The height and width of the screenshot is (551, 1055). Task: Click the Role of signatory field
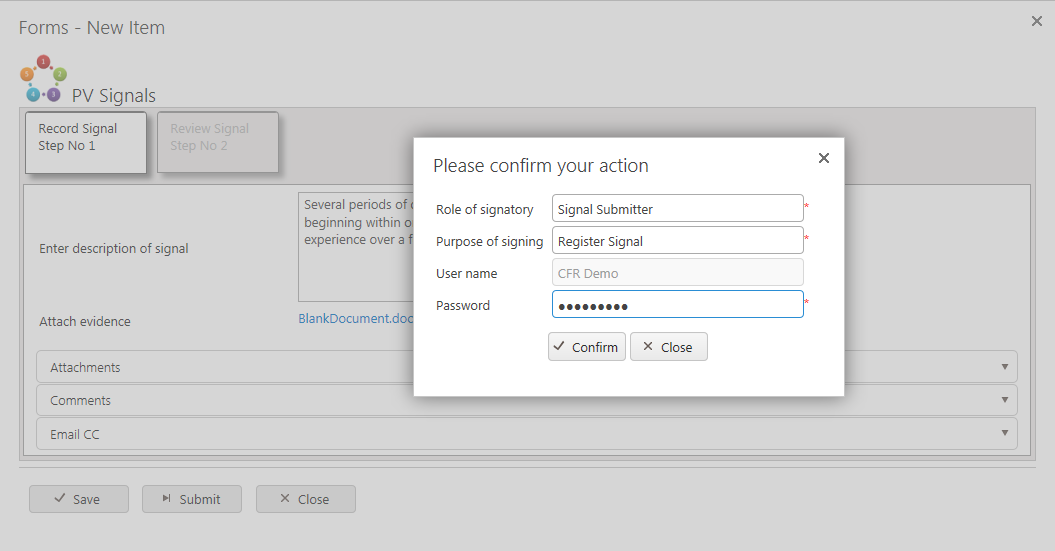point(677,209)
